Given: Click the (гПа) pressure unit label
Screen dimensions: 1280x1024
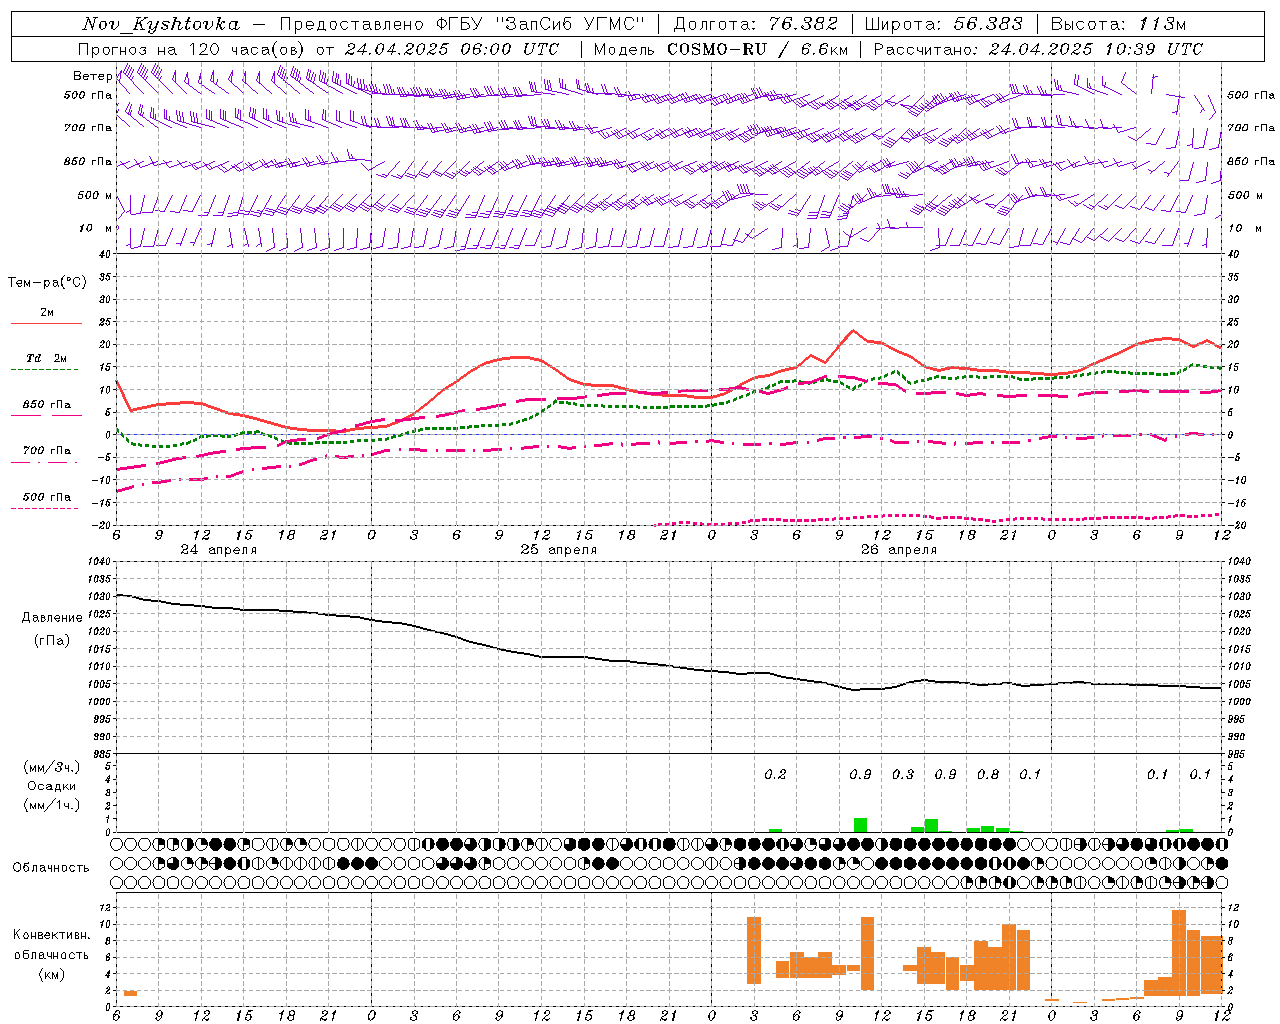Looking at the screenshot, I should click(x=52, y=640).
